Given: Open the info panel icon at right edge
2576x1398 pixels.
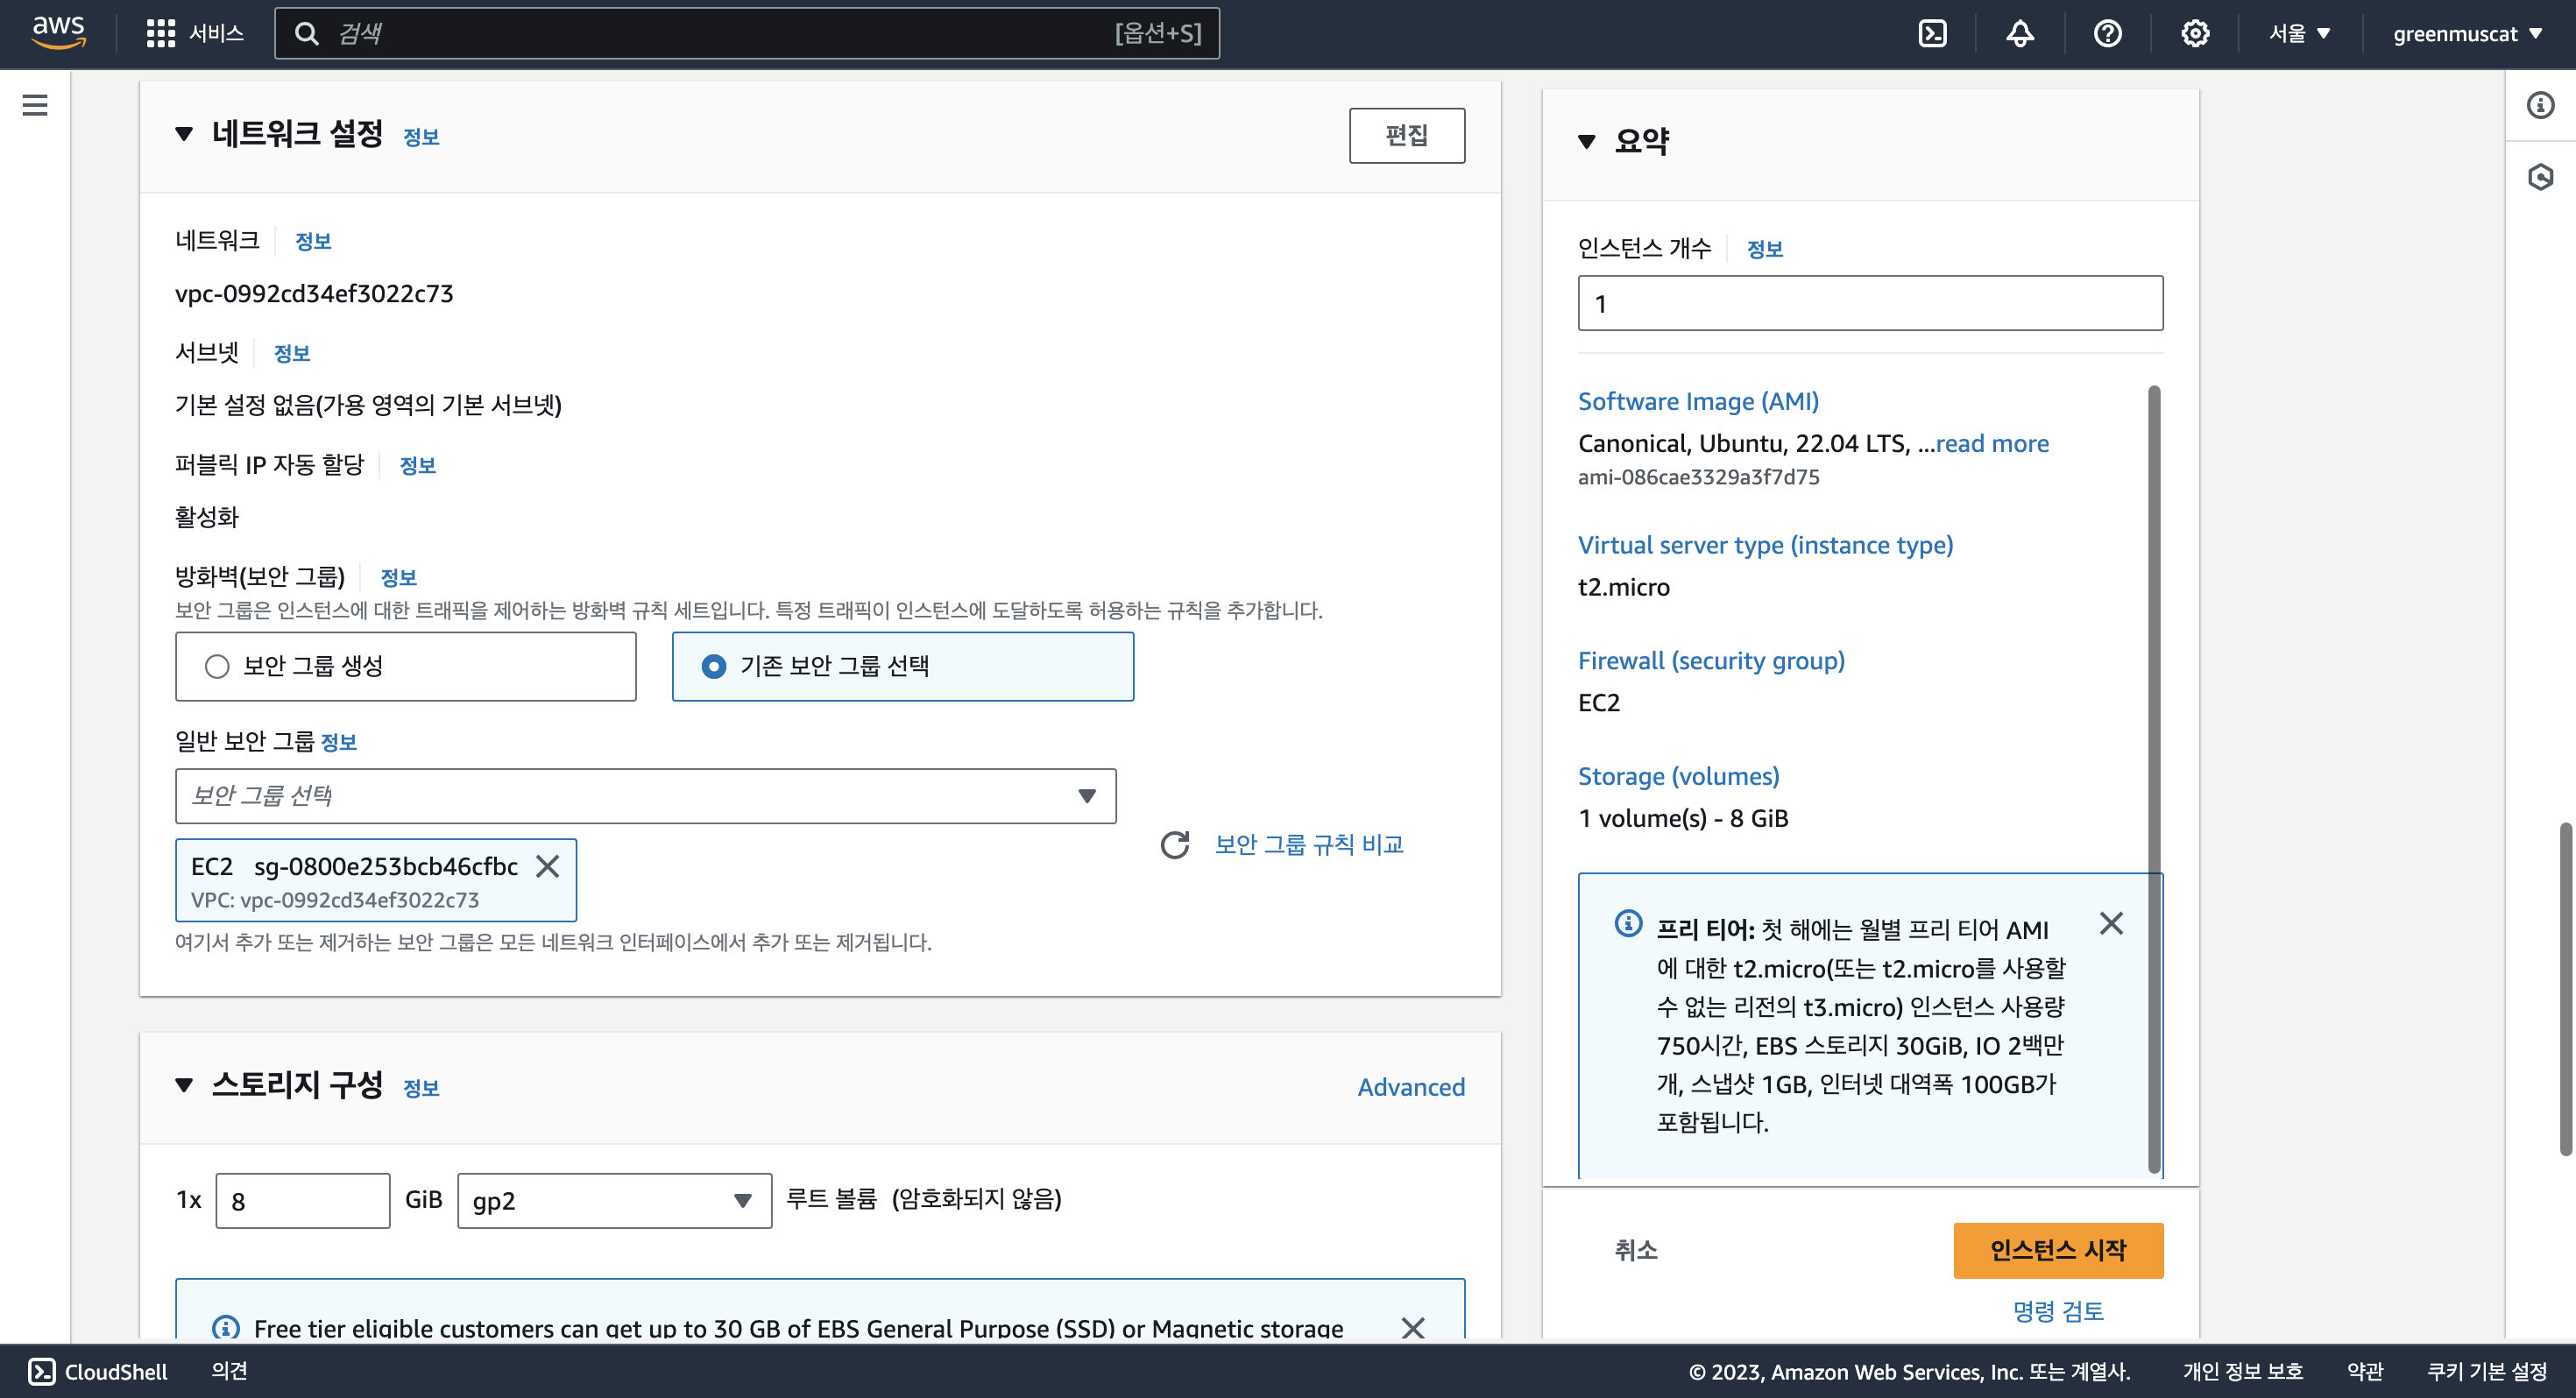Looking at the screenshot, I should (2540, 105).
